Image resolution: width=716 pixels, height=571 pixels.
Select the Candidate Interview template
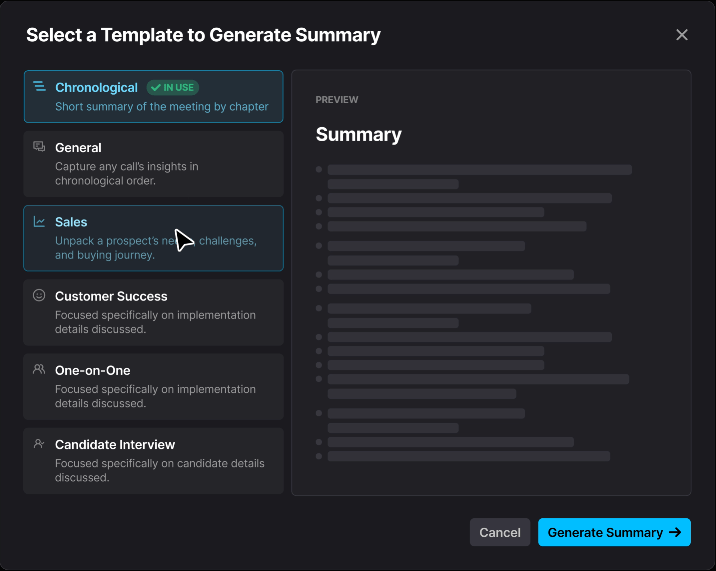[153, 461]
